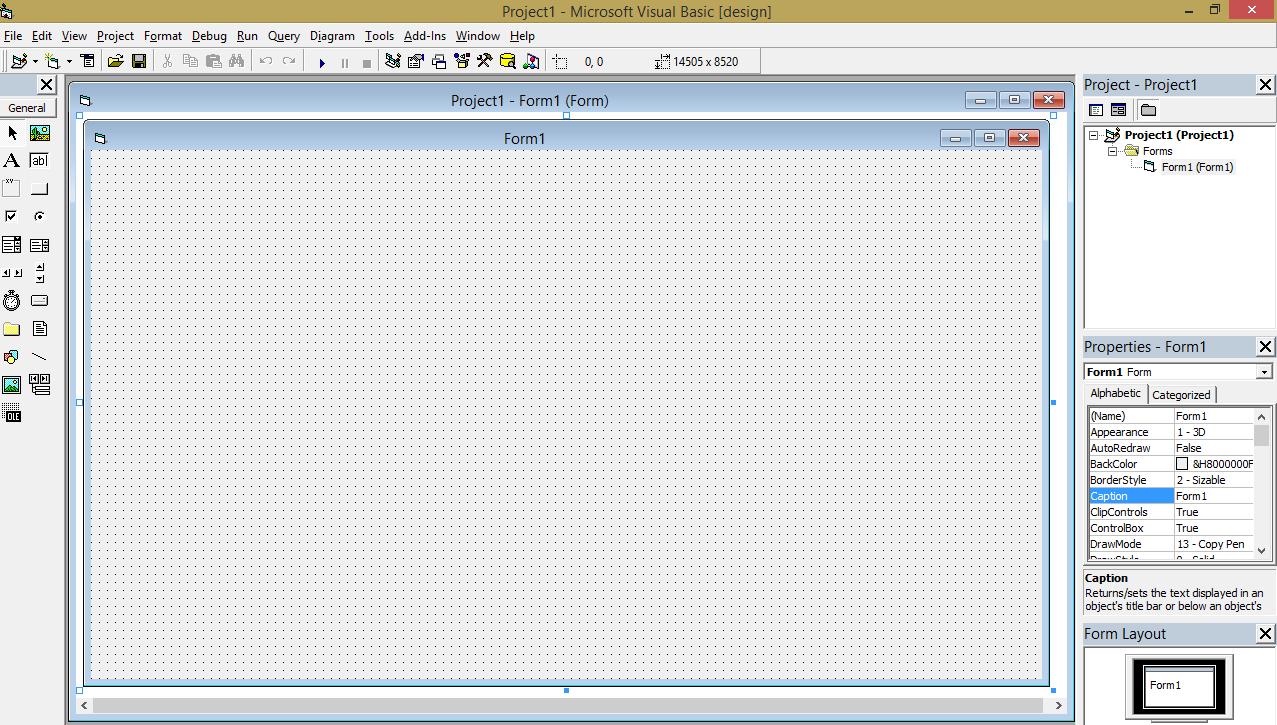Viewport: 1277px width, 725px height.
Task: Open the Data View Window toolbar icon
Action: [507, 61]
